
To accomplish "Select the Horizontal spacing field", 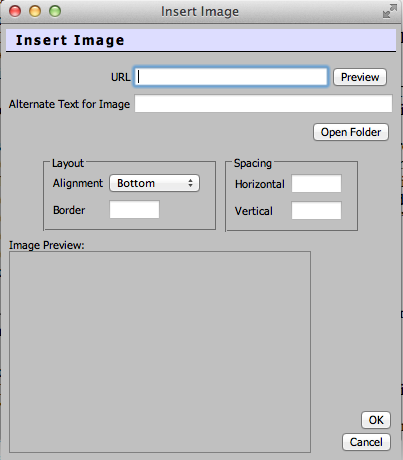I will pyautogui.click(x=316, y=183).
